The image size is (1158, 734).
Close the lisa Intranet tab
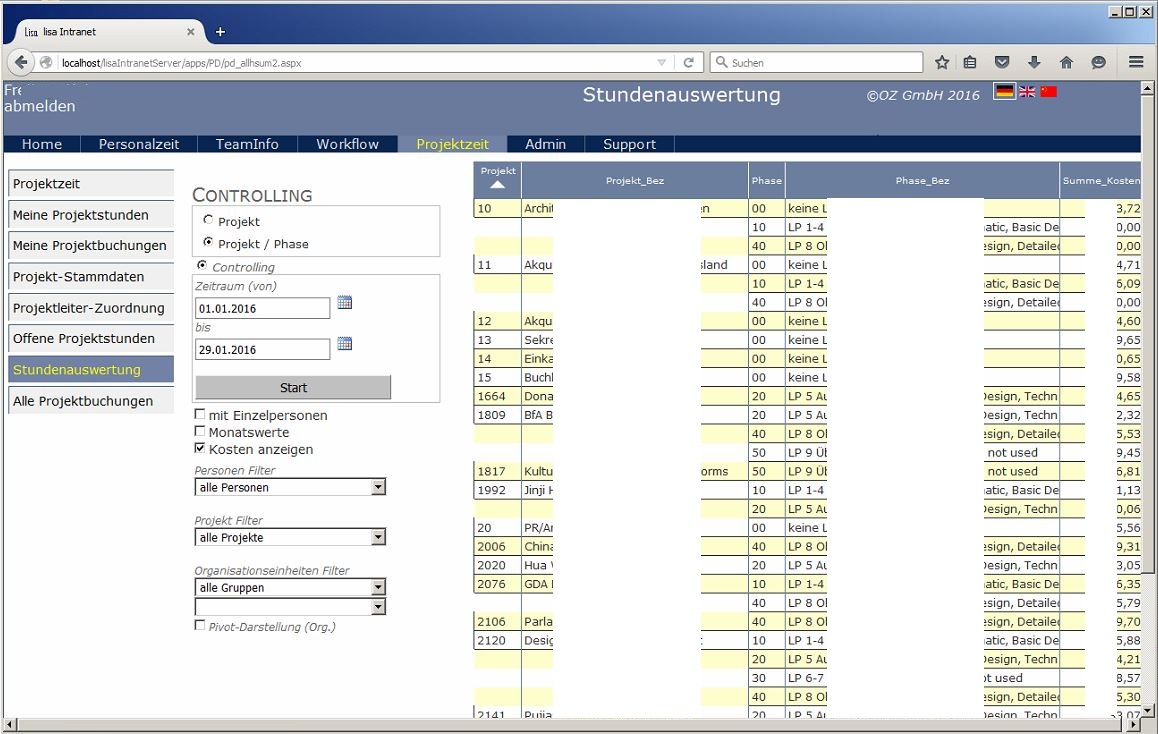coord(191,32)
